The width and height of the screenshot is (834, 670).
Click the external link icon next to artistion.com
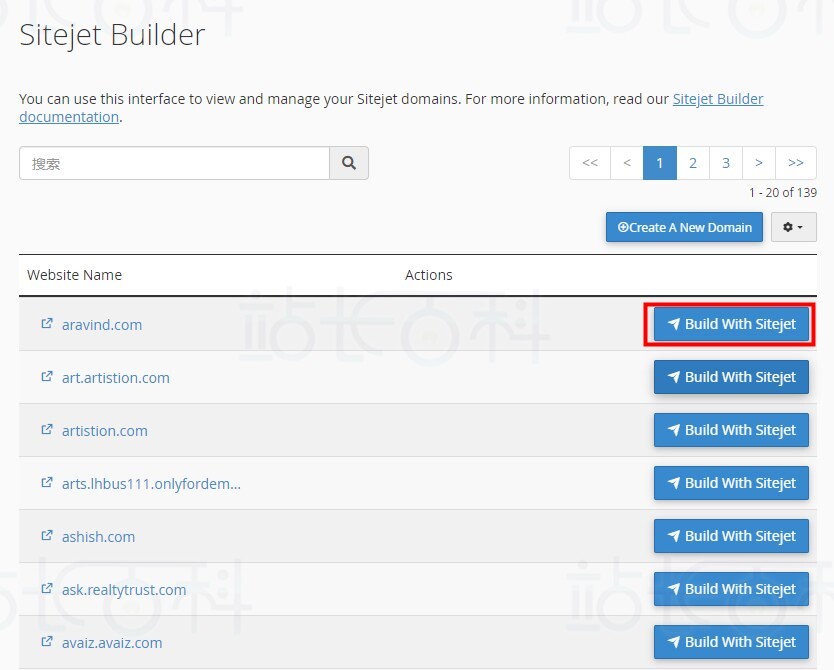point(46,429)
